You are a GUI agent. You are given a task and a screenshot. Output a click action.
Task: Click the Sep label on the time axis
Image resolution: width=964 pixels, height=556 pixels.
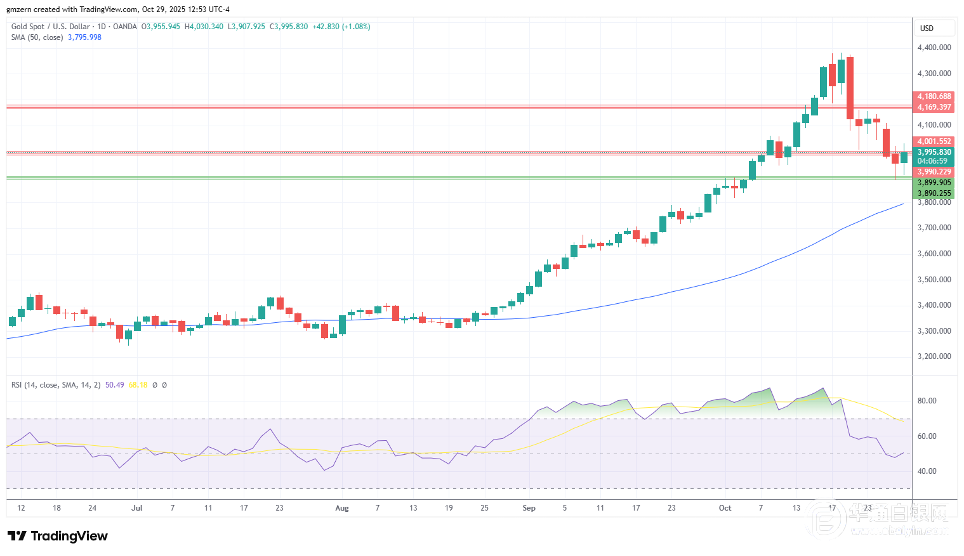click(x=529, y=508)
